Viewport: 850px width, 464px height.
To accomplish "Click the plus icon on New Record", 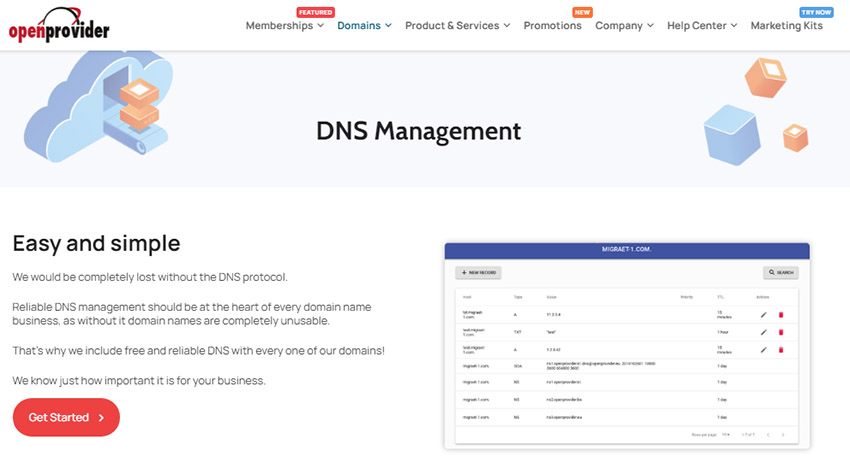I will [464, 273].
